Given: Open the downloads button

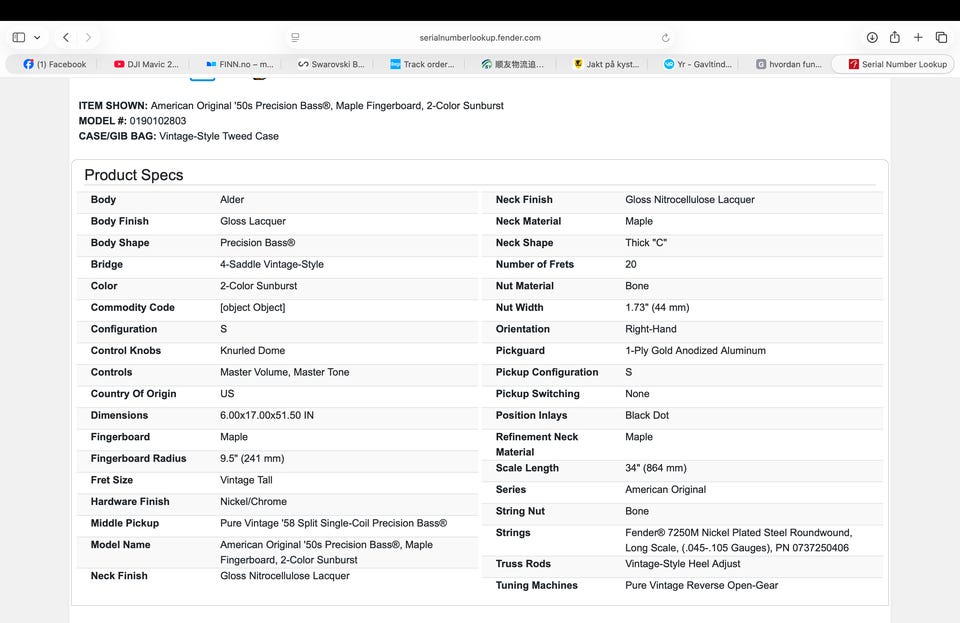Looking at the screenshot, I should coord(872,37).
